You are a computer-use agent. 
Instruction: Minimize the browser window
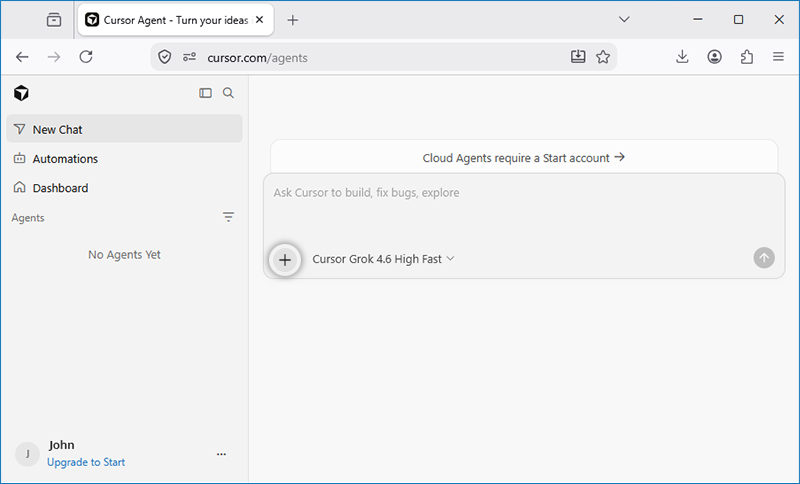[698, 19]
